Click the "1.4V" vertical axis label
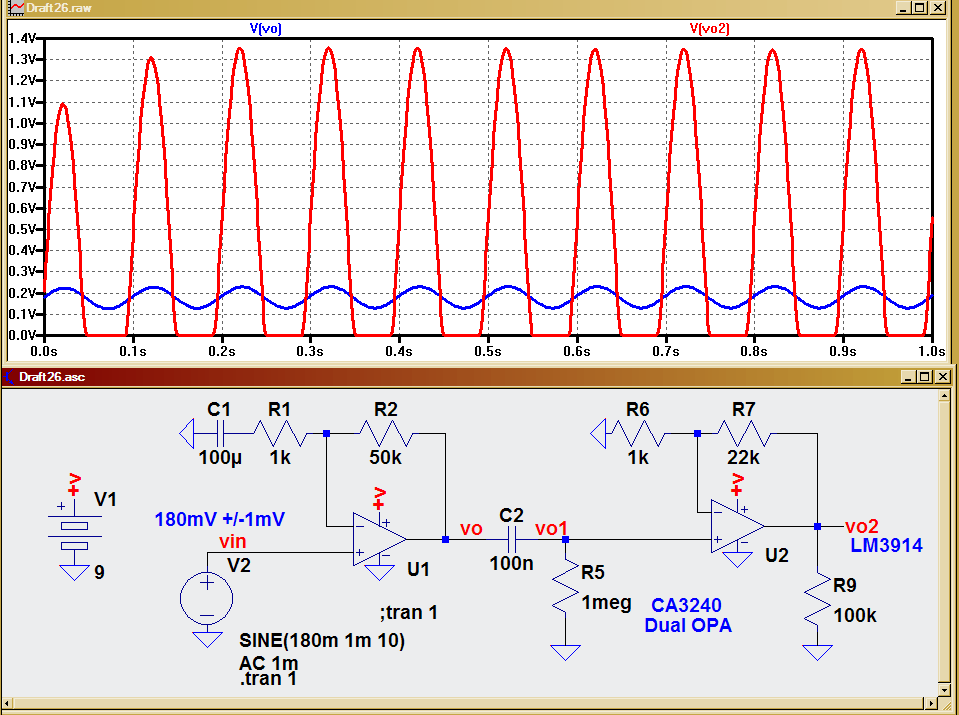959x715 pixels. (x=23, y=38)
